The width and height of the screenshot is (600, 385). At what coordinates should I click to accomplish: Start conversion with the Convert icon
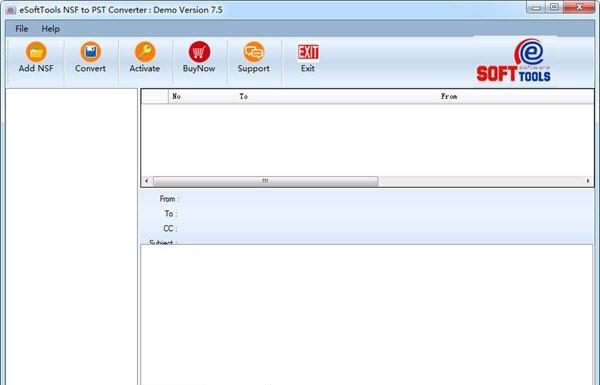click(x=91, y=52)
